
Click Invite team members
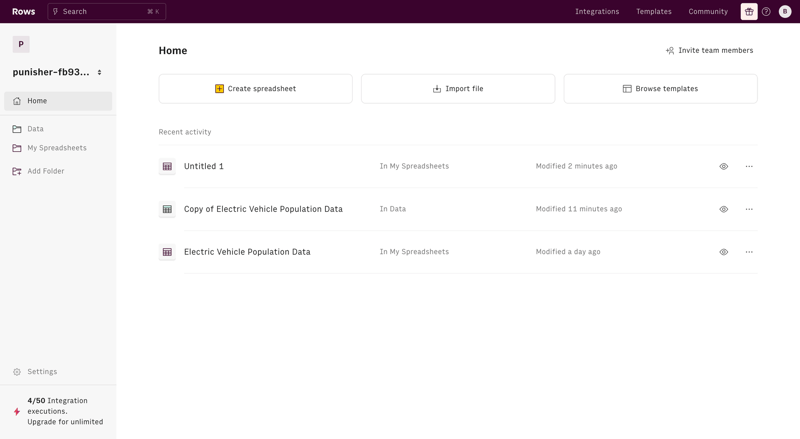709,51
